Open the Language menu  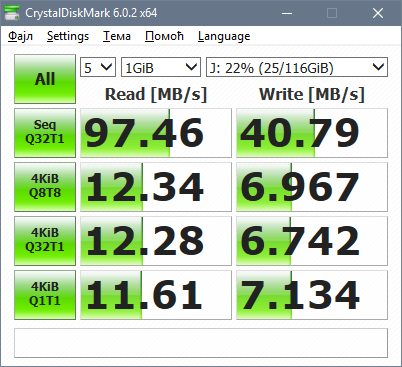224,36
